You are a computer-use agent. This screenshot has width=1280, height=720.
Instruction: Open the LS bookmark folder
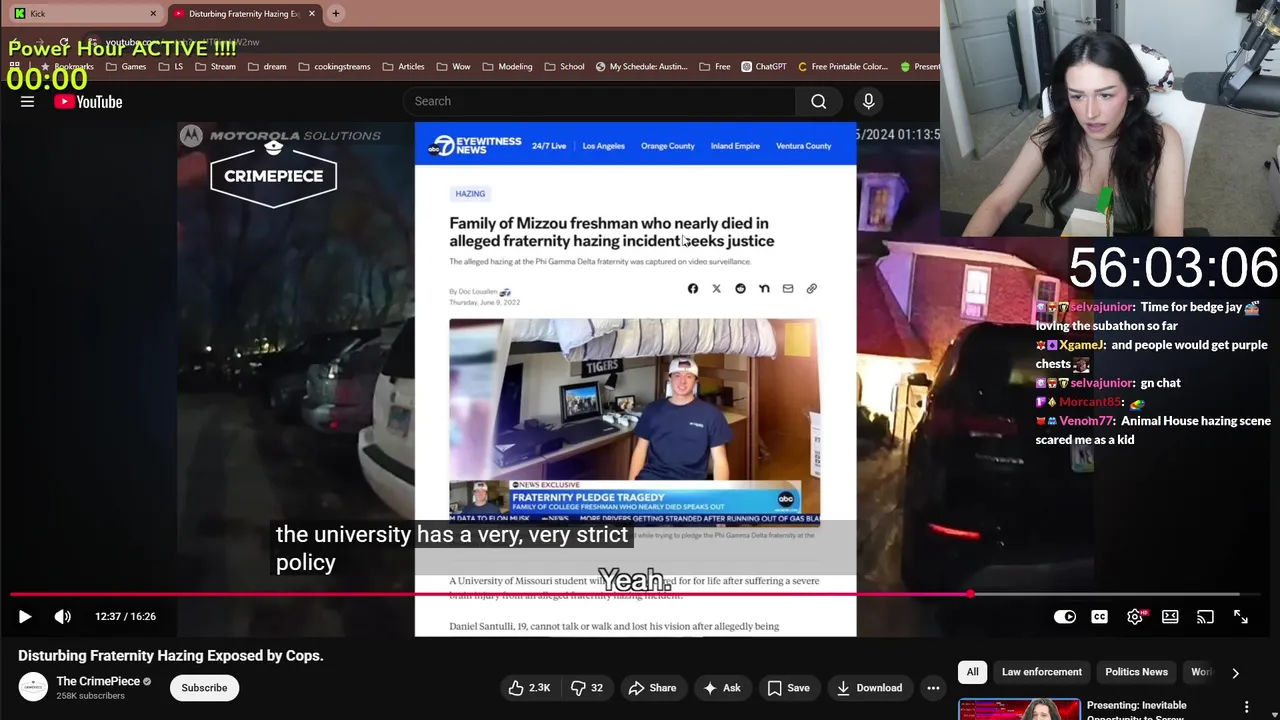point(171,67)
